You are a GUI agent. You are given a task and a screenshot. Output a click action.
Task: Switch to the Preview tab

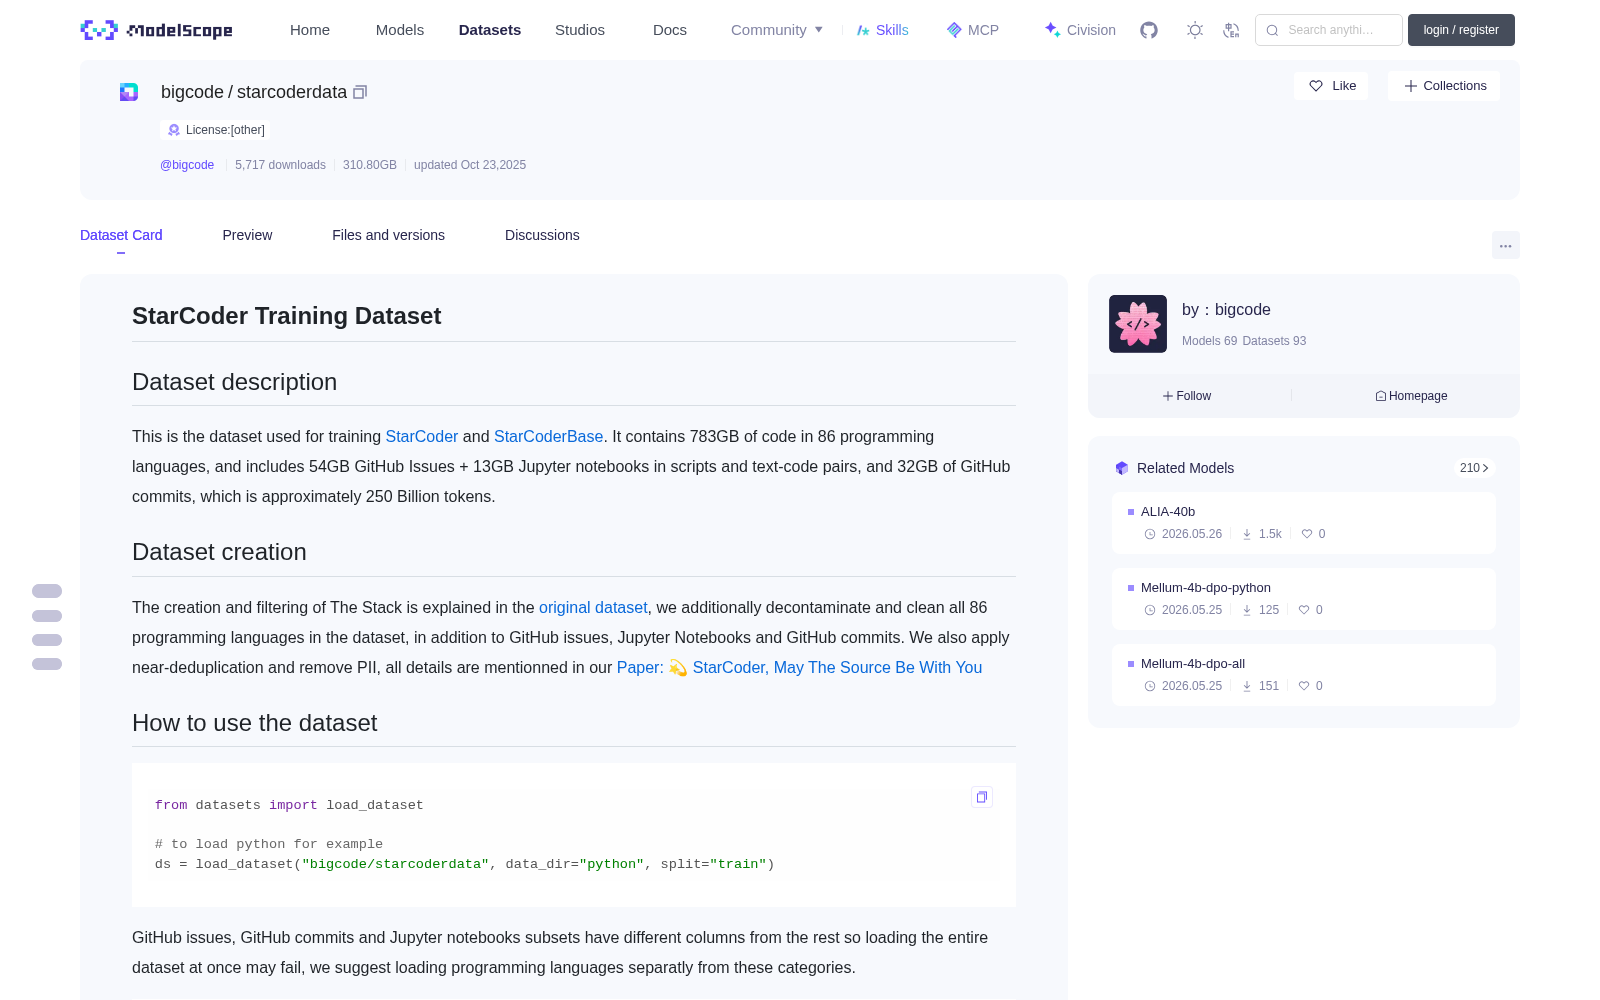pos(247,235)
